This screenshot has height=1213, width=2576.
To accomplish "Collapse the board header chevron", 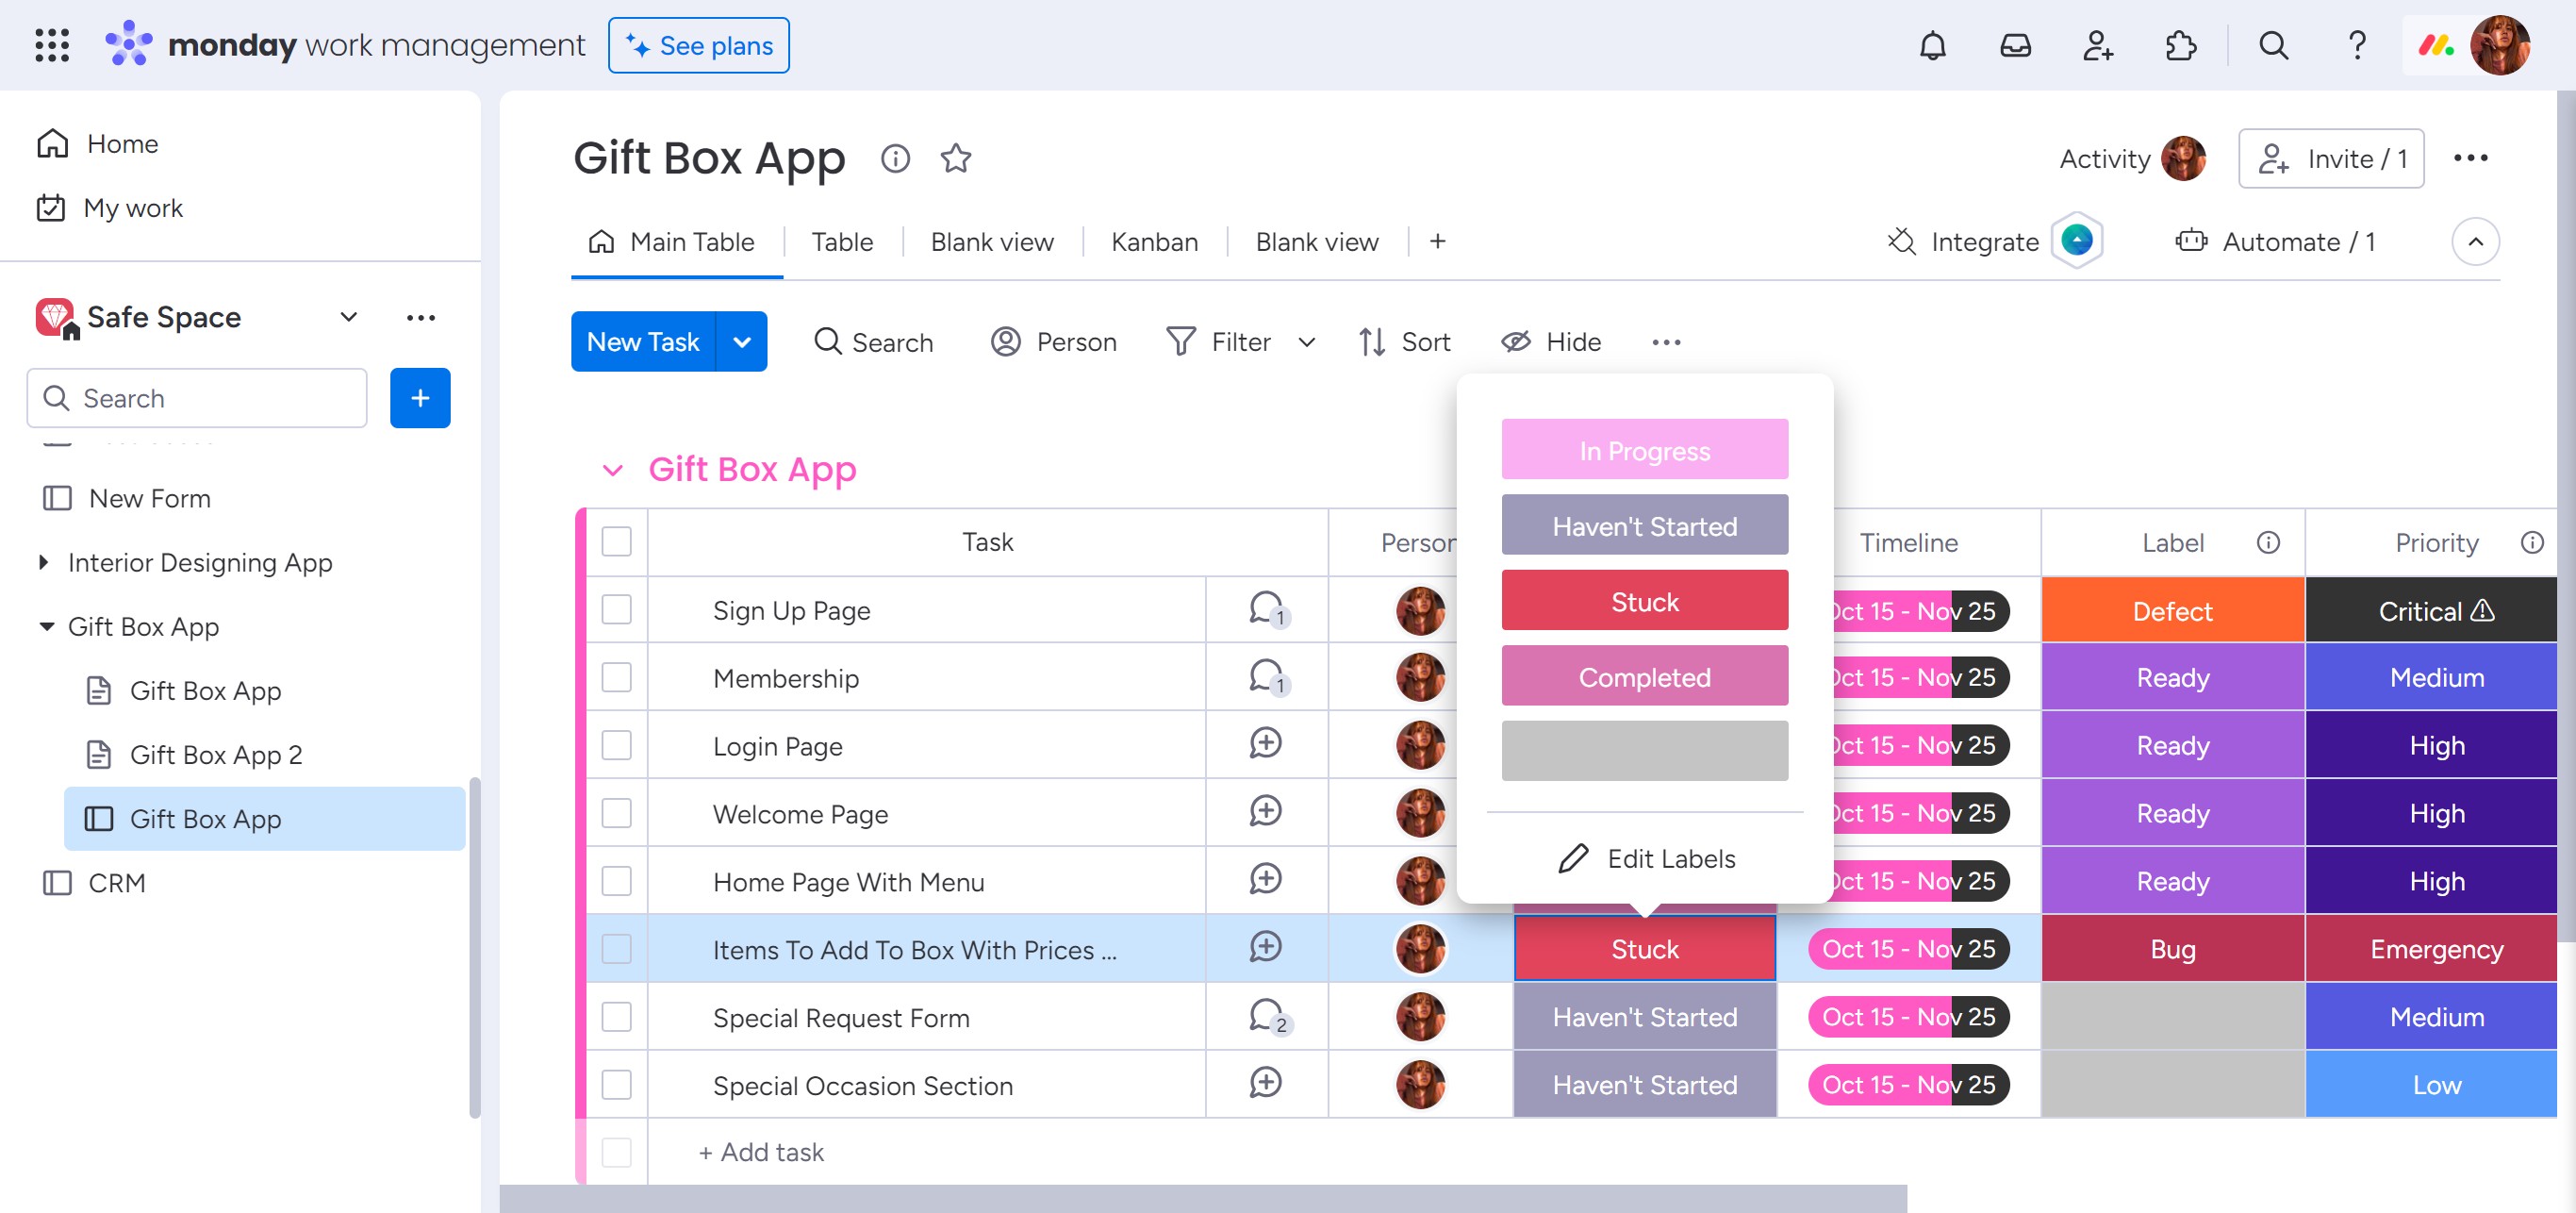I will 2475,242.
